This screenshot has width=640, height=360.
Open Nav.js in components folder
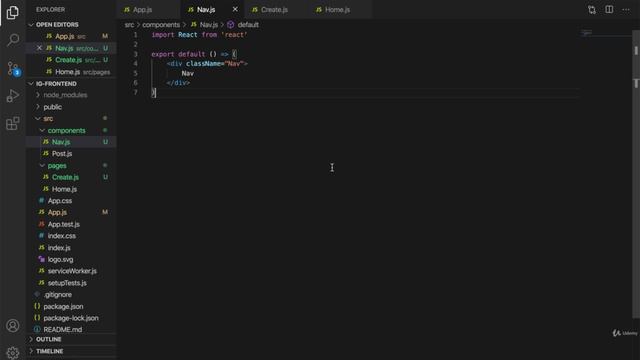[x=71, y=142]
